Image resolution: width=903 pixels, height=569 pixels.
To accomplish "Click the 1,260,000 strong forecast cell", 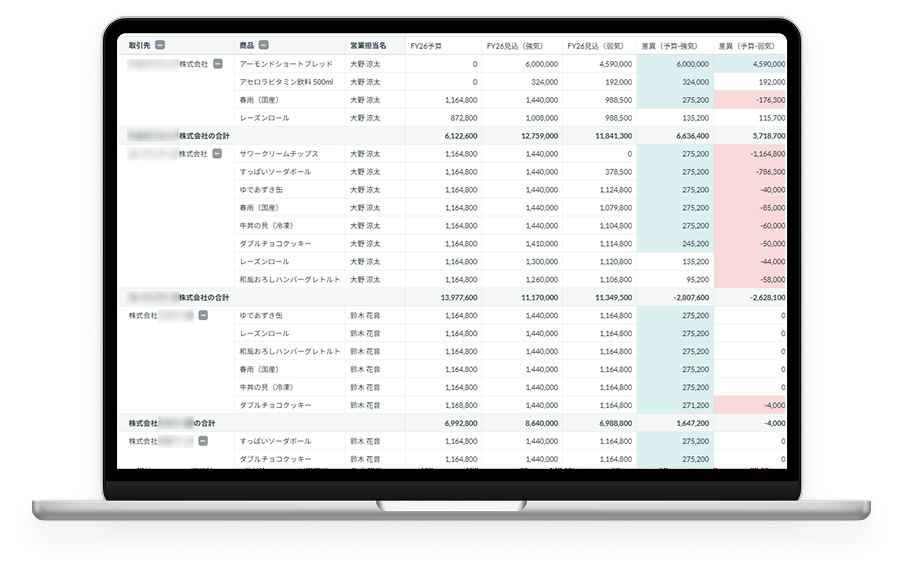I will 522,279.
